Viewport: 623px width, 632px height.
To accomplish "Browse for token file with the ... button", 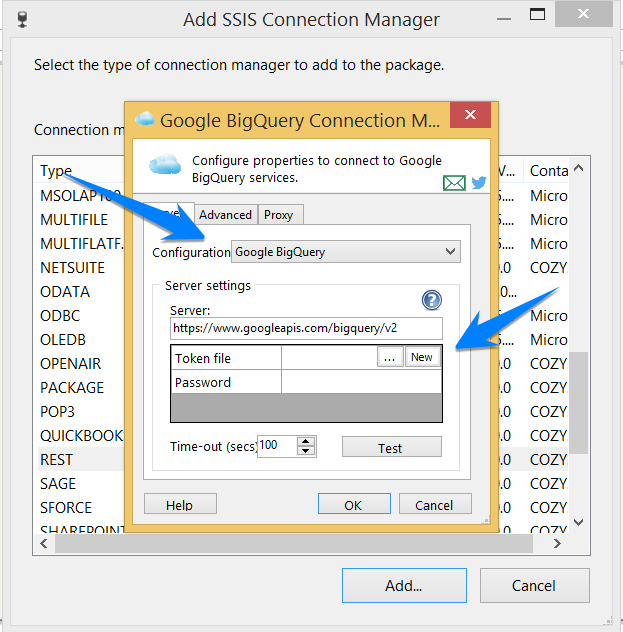I will [x=390, y=357].
